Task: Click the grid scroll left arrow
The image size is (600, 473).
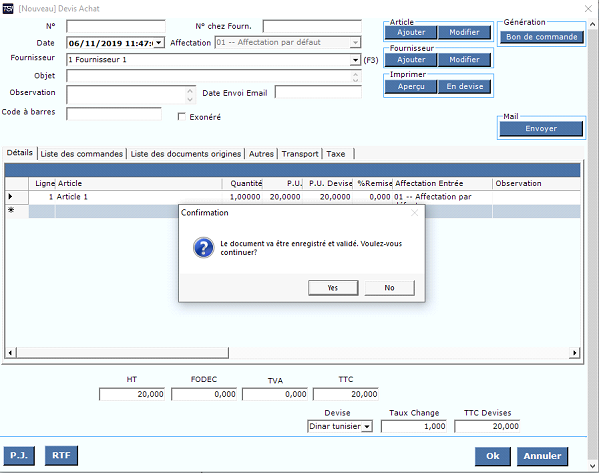Action: (x=10, y=352)
